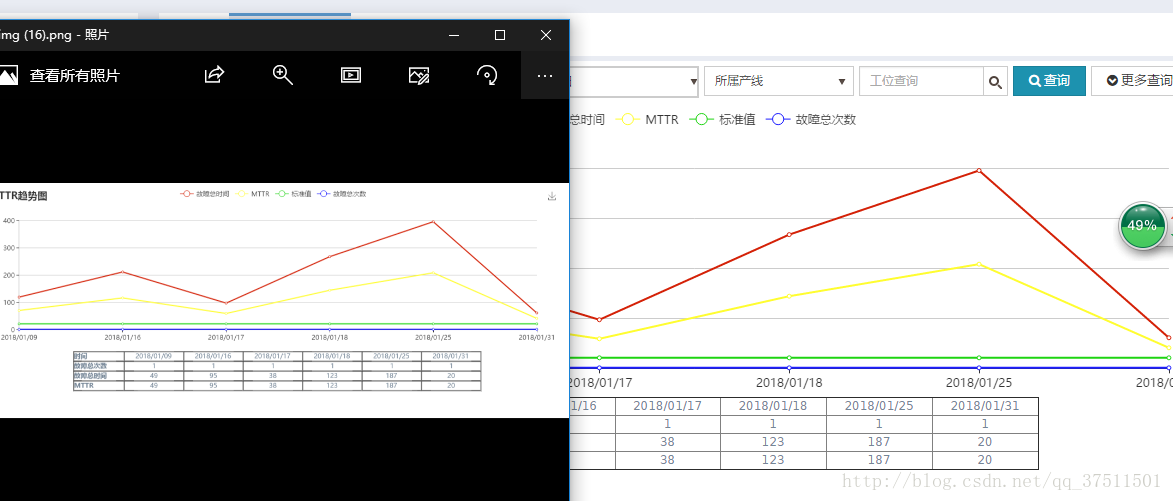Viewport: 1173px width, 501px height.
Task: Go to 查看所有照片 in Photos
Action: point(74,76)
